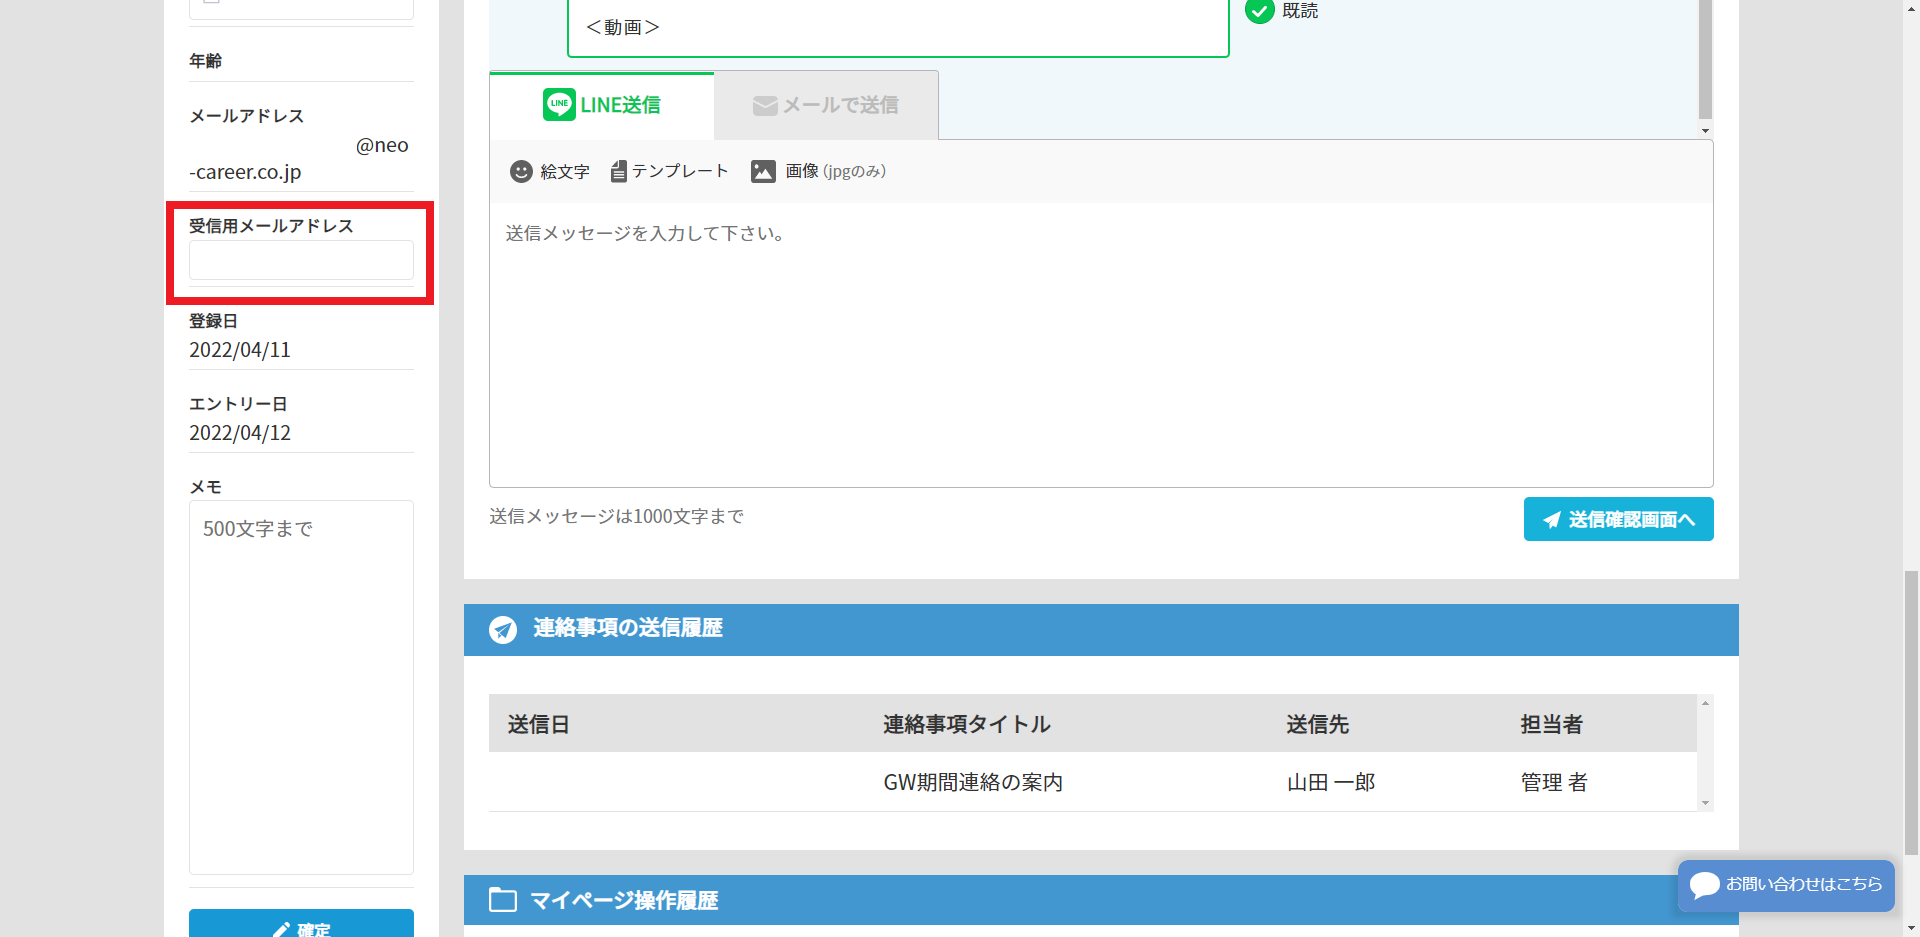Screen dimensions: 1920x937
Task: Click the green 既読 checkmark icon
Action: click(x=1259, y=11)
